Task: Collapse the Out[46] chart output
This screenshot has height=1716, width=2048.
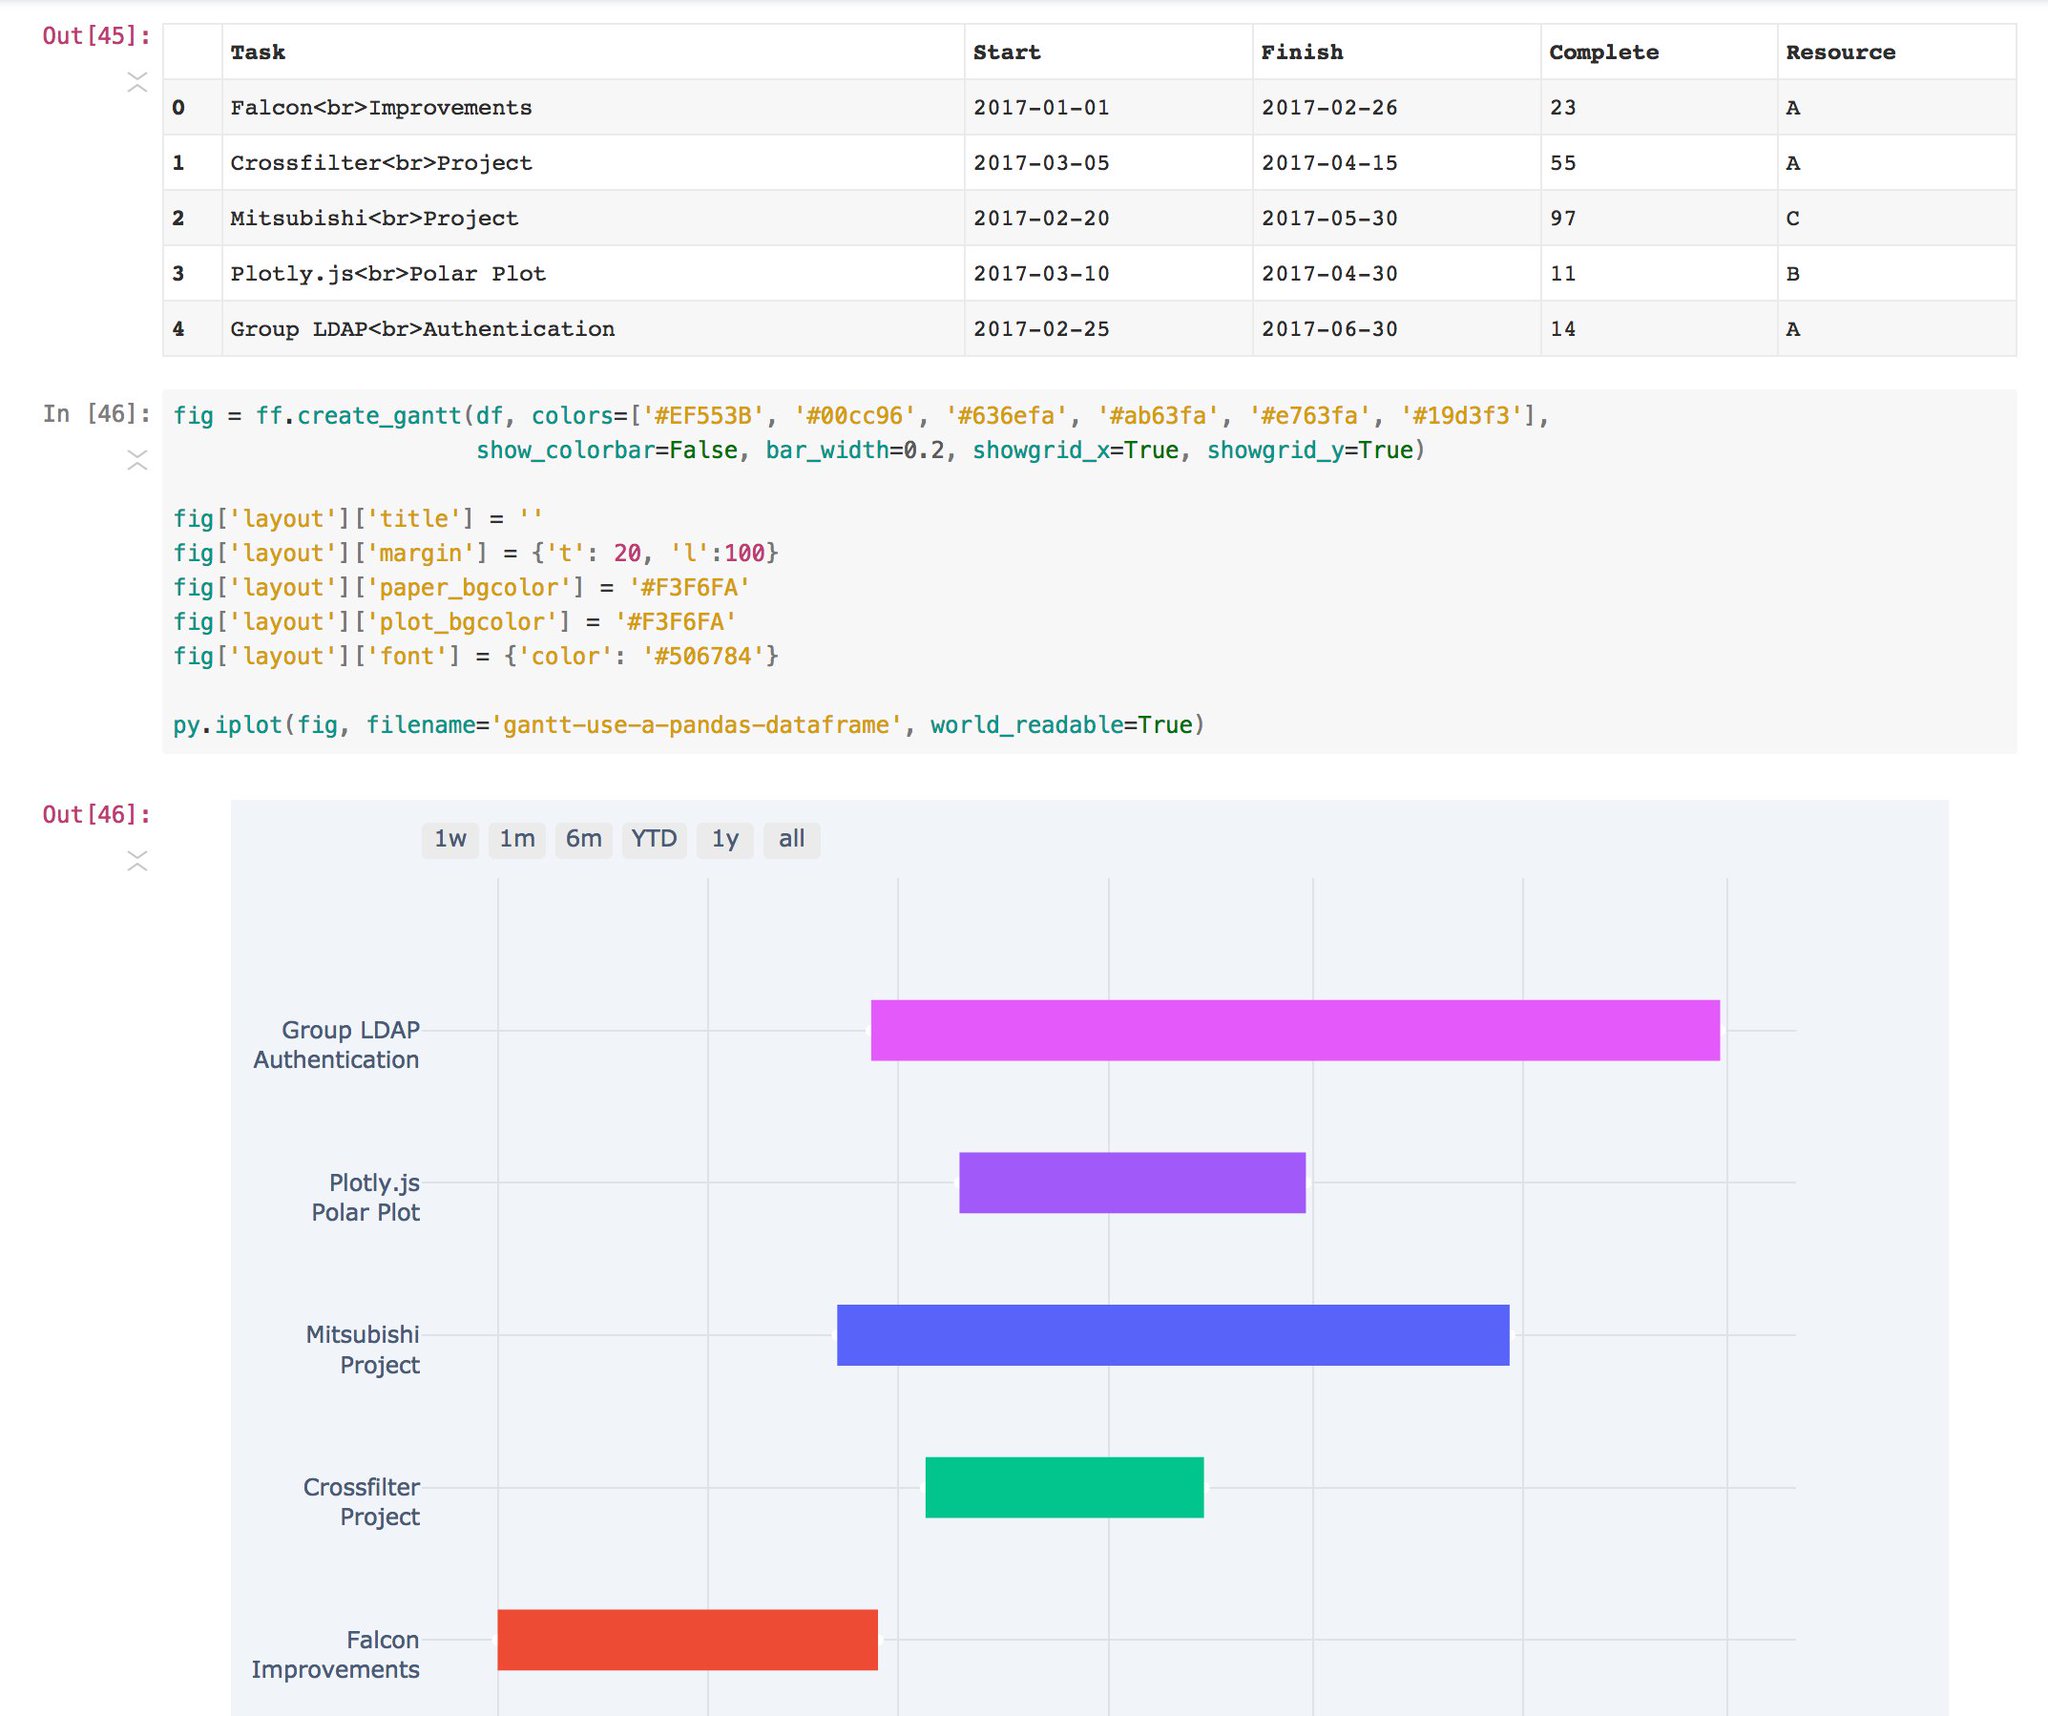Action: 137,861
